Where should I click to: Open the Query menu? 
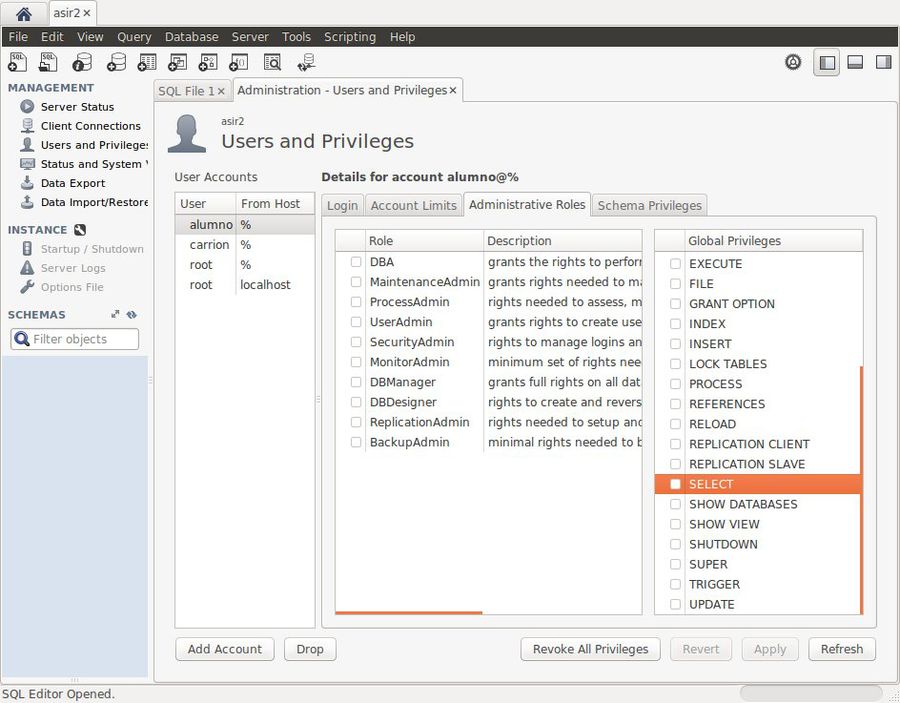[x=133, y=37]
